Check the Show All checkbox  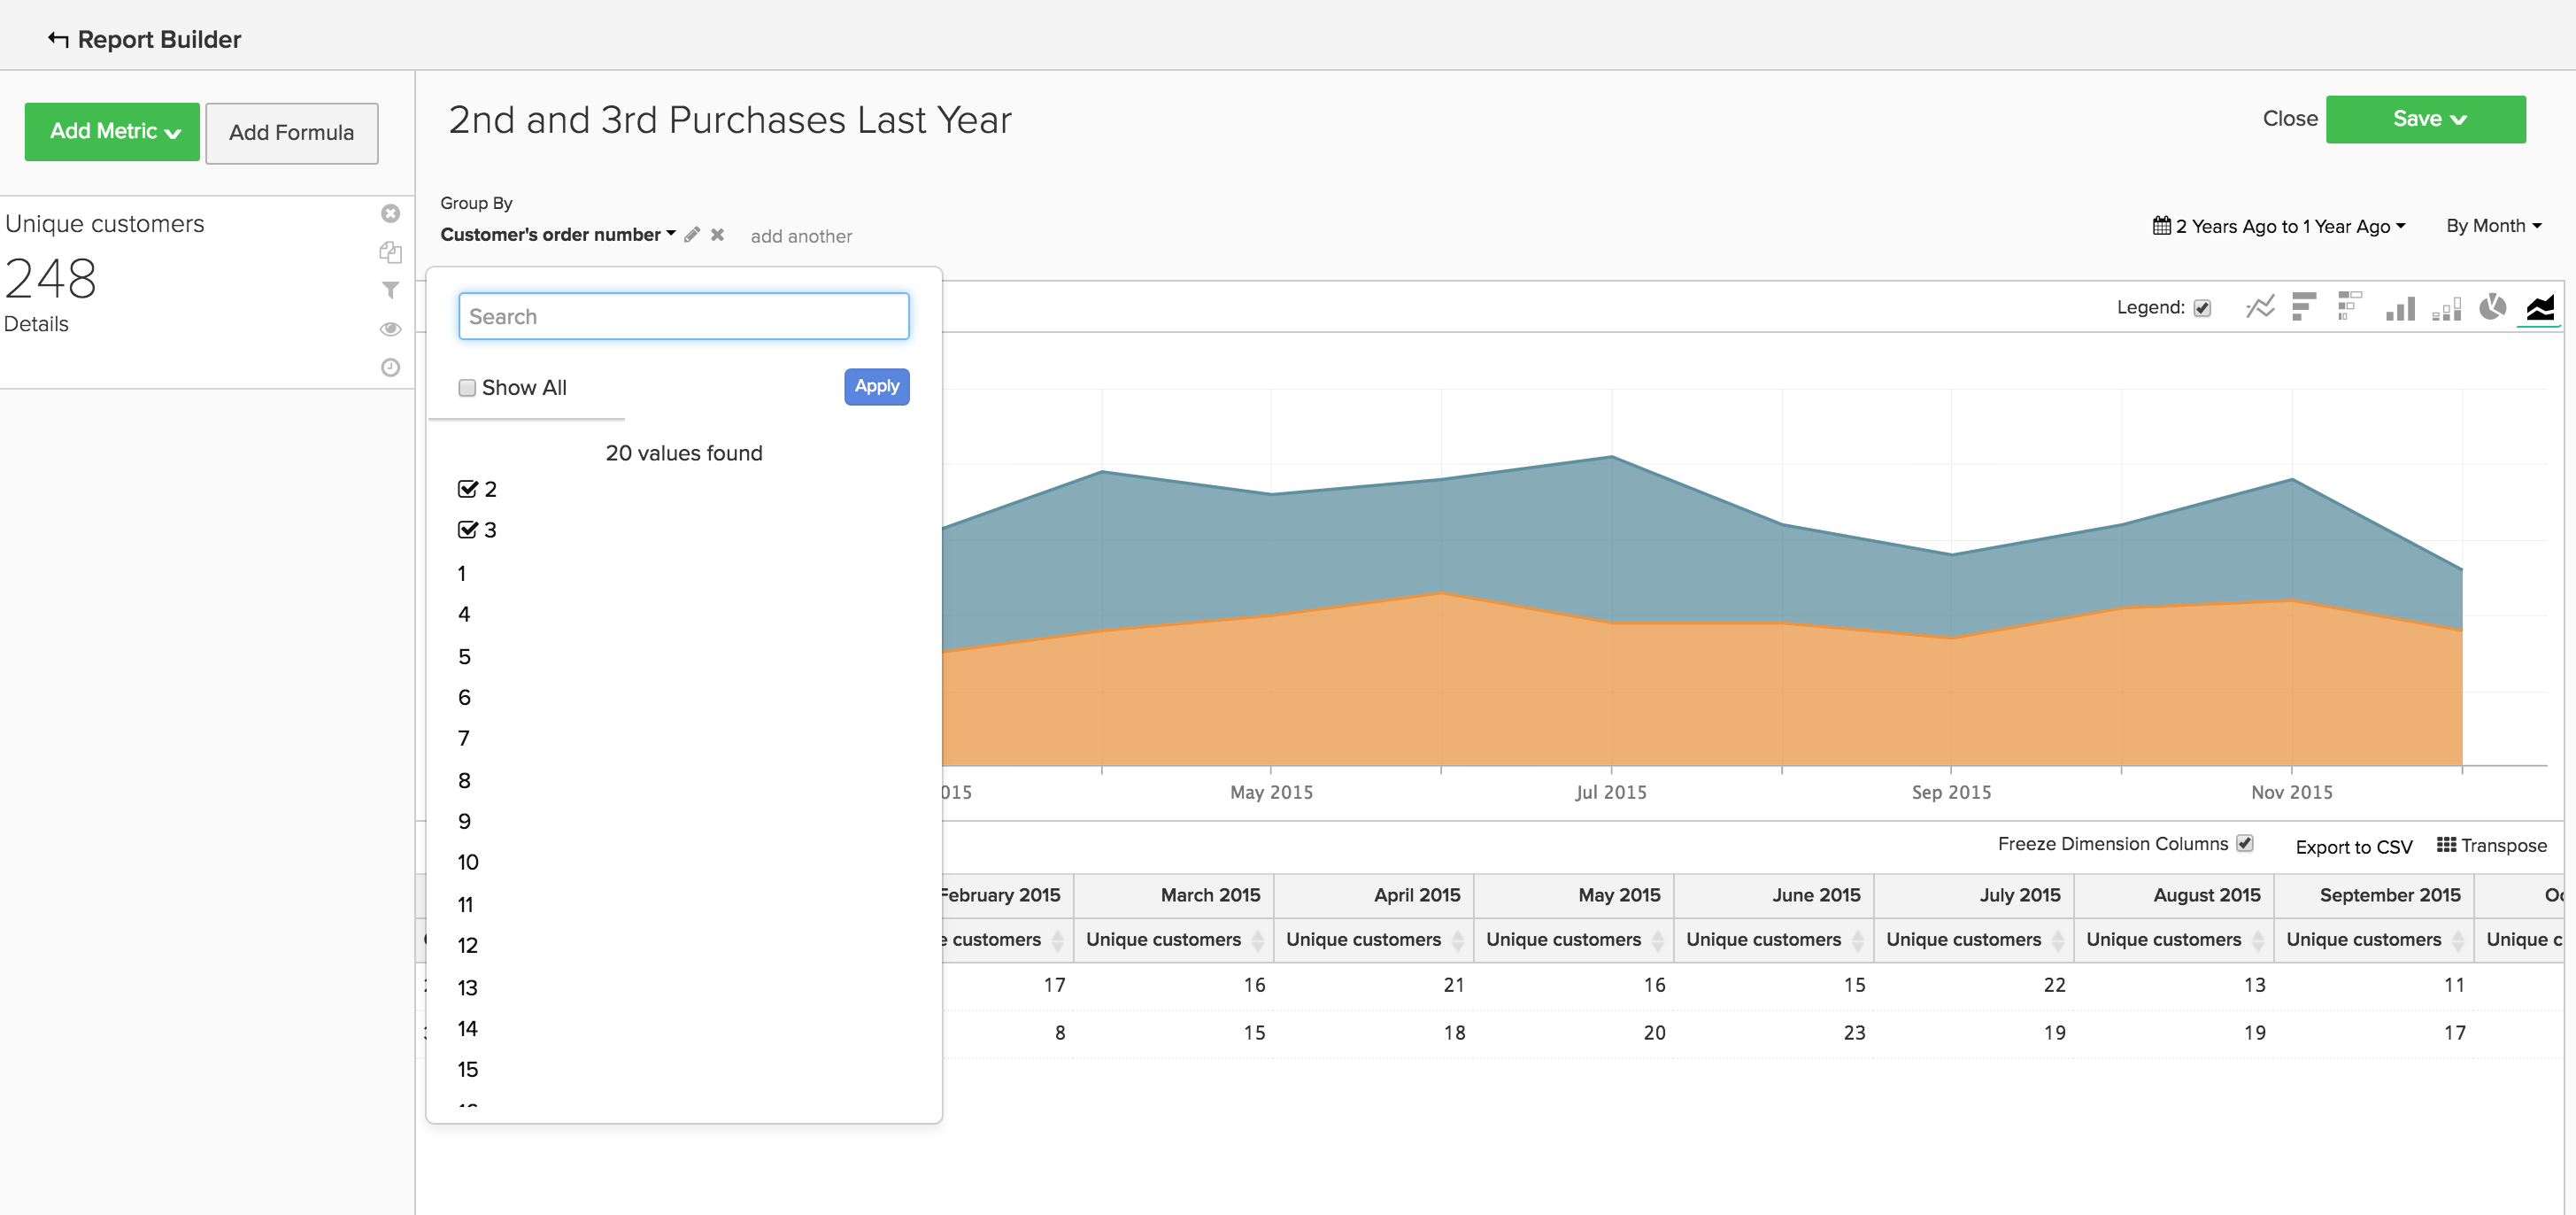(x=467, y=388)
